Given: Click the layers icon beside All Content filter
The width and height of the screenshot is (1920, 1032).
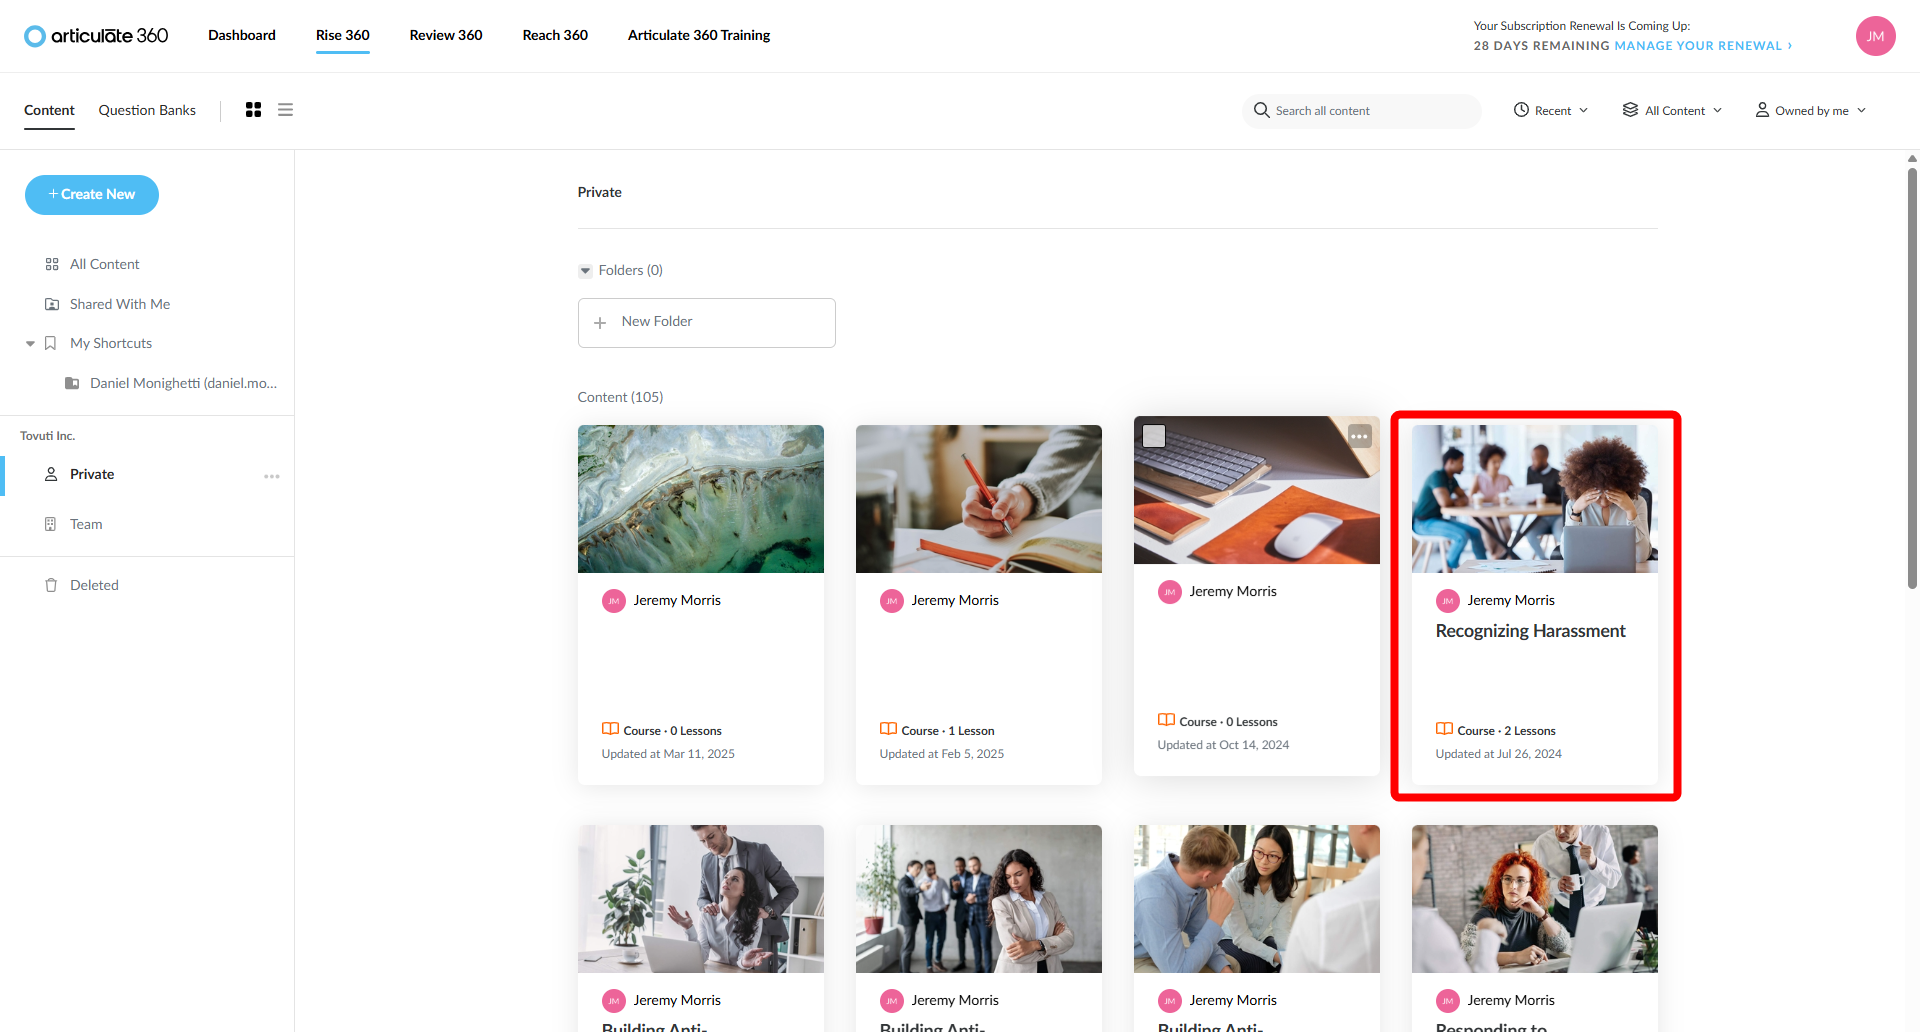Looking at the screenshot, I should tap(1630, 110).
